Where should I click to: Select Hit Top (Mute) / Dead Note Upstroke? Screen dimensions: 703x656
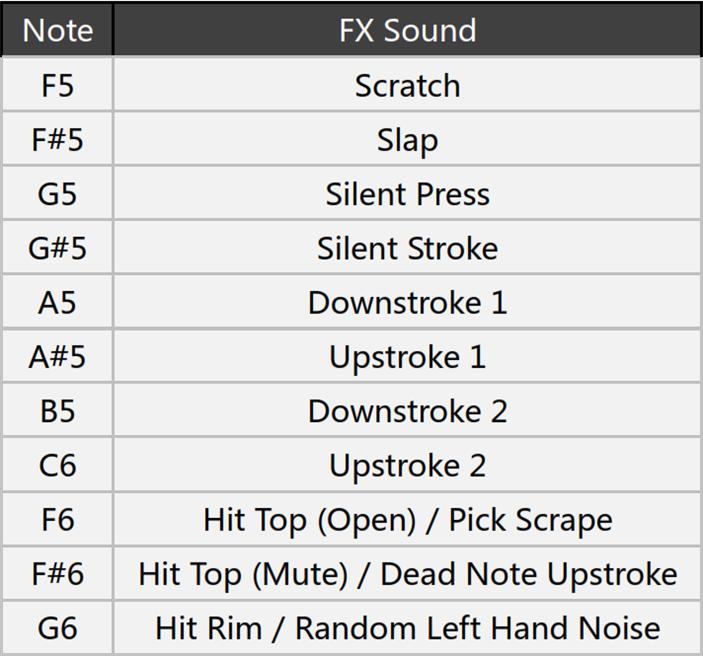coord(407,573)
